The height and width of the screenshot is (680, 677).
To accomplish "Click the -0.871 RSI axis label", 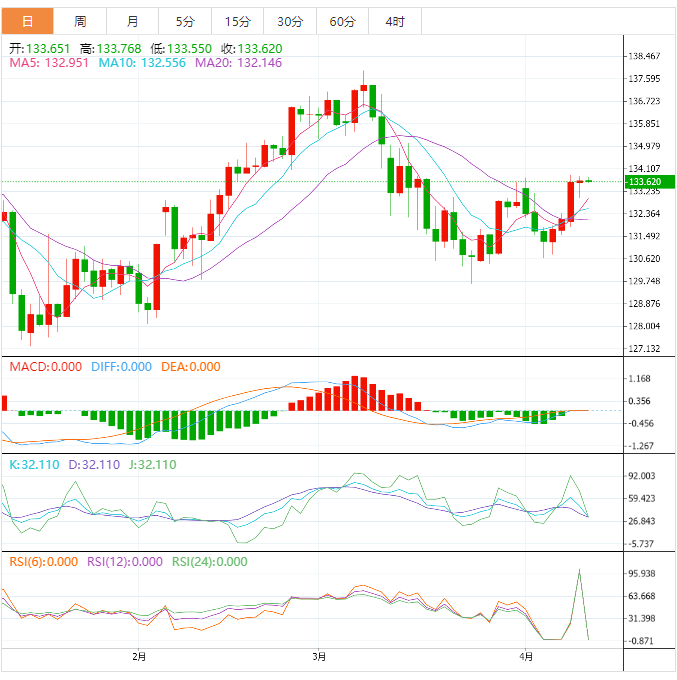I will [x=641, y=641].
